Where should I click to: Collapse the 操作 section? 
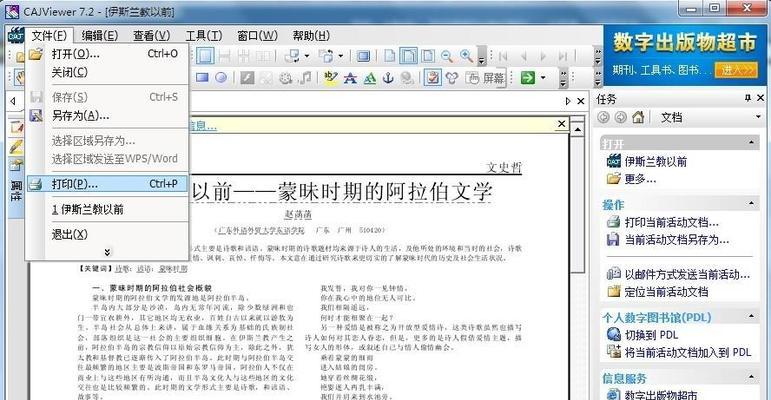pos(751,203)
